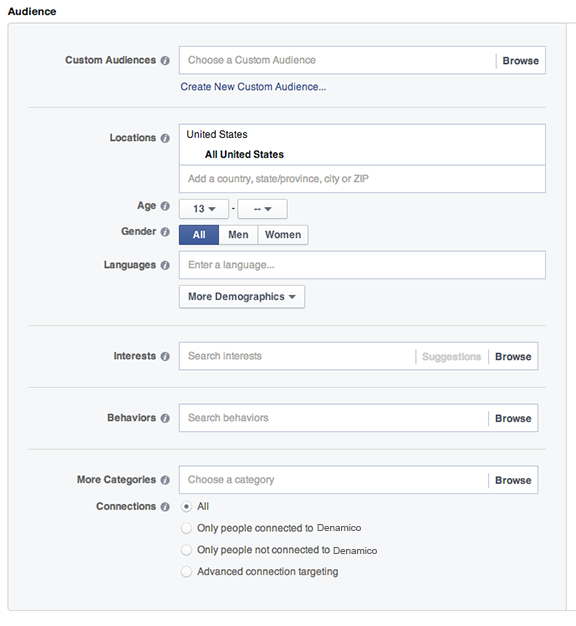Click info icon beside Interests label
This screenshot has height=626, width=576.
(165, 356)
